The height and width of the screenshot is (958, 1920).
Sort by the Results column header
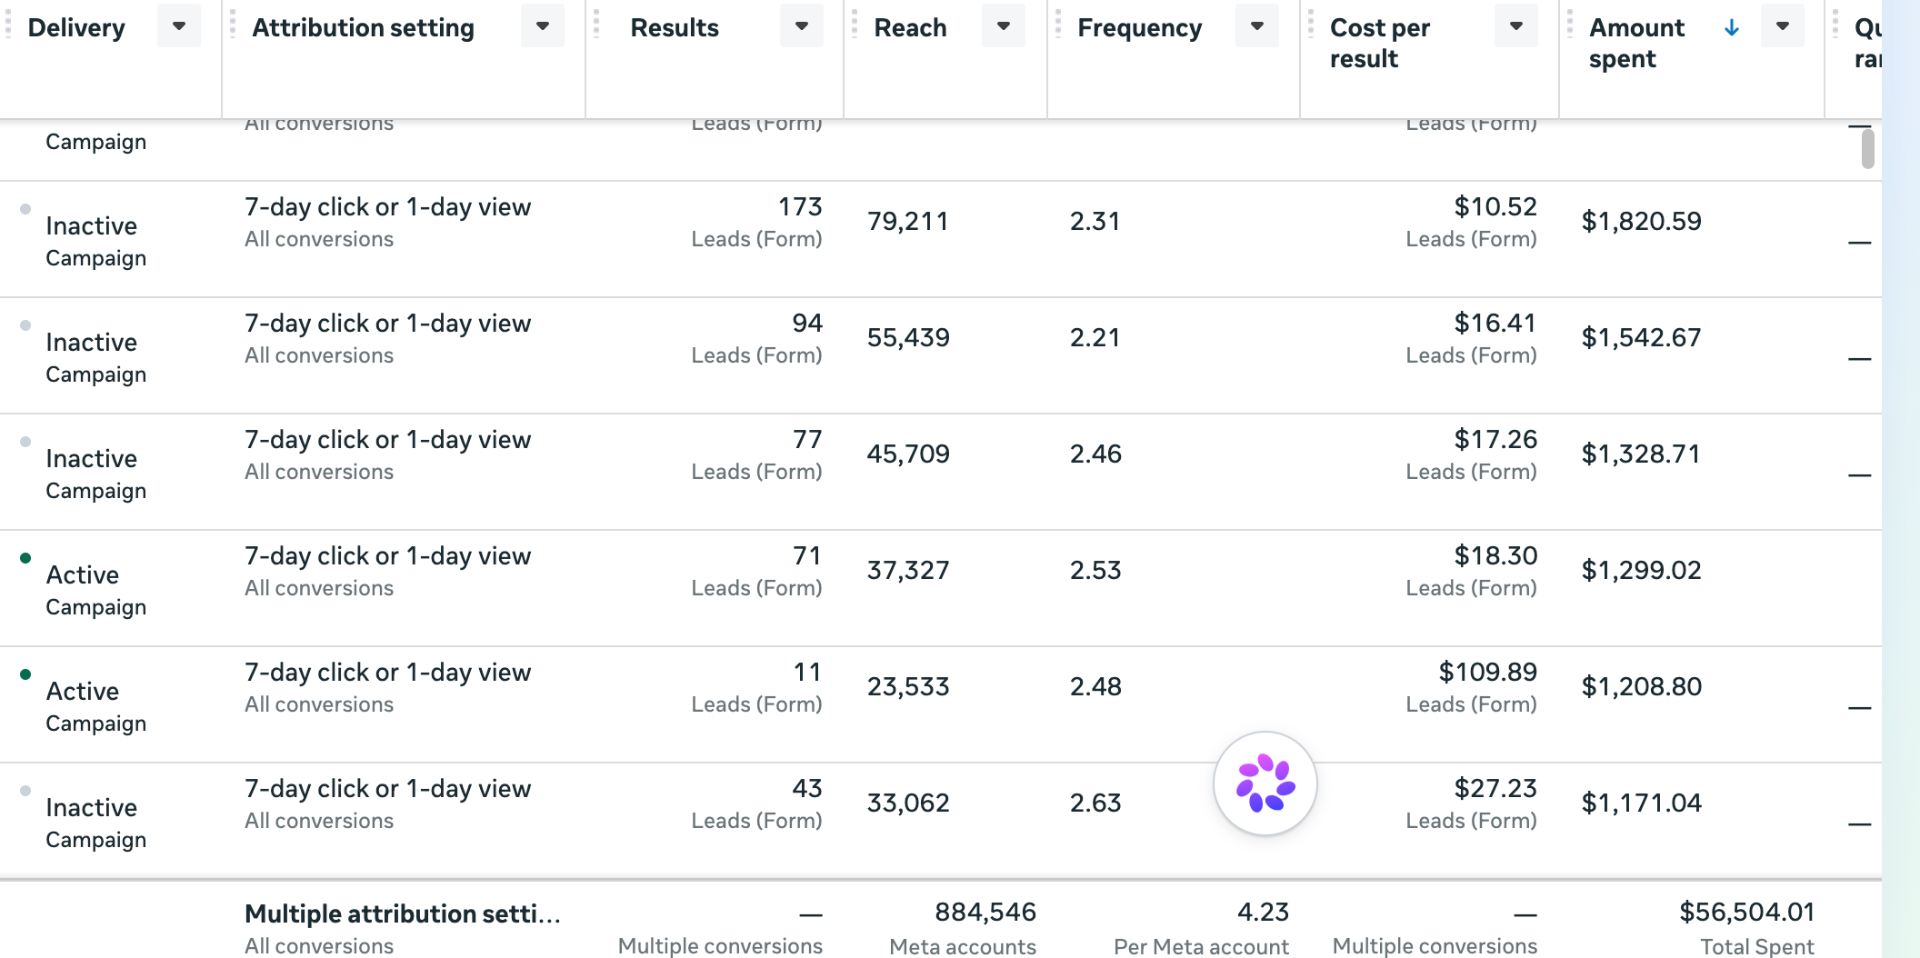pos(674,28)
